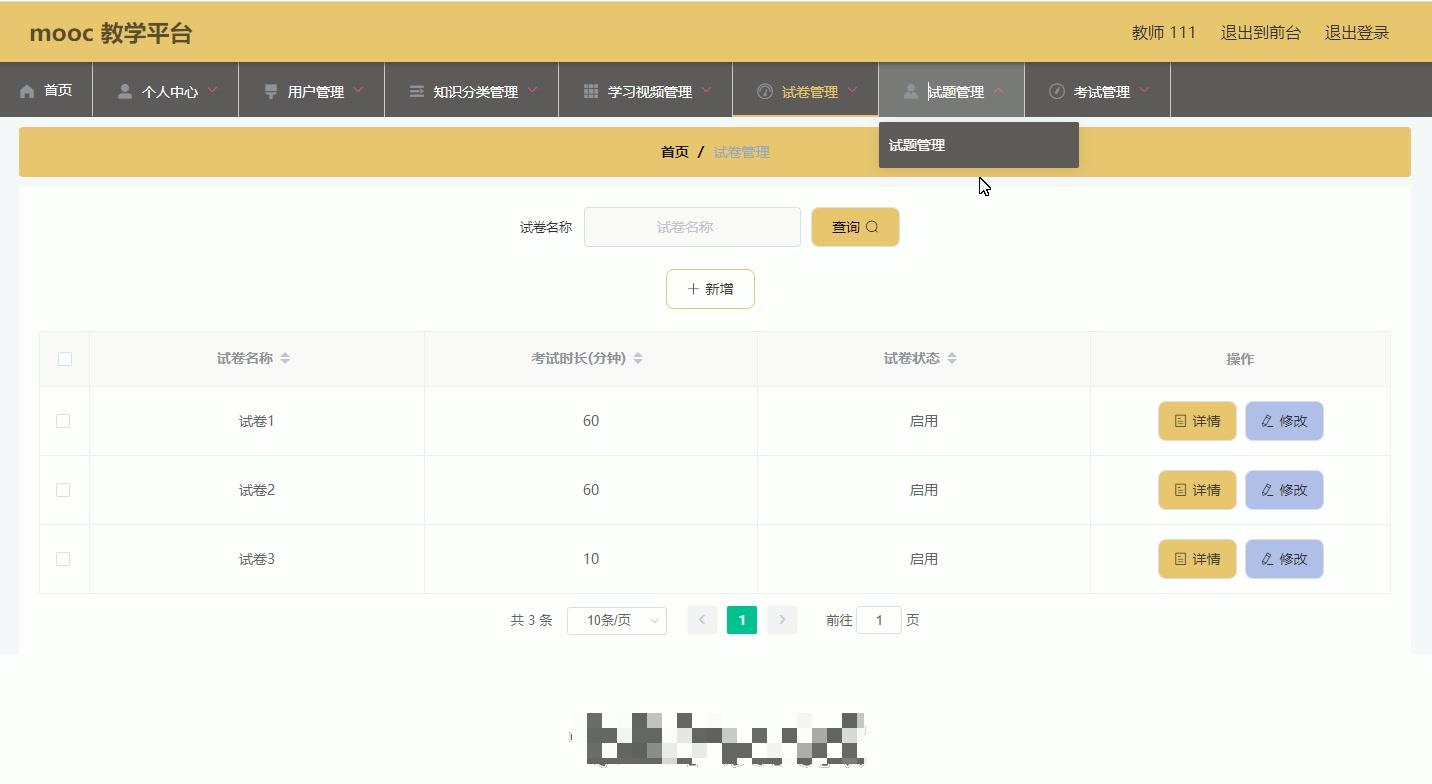
Task: Select 试题管理 from the dropdown menu
Action: pos(916,144)
